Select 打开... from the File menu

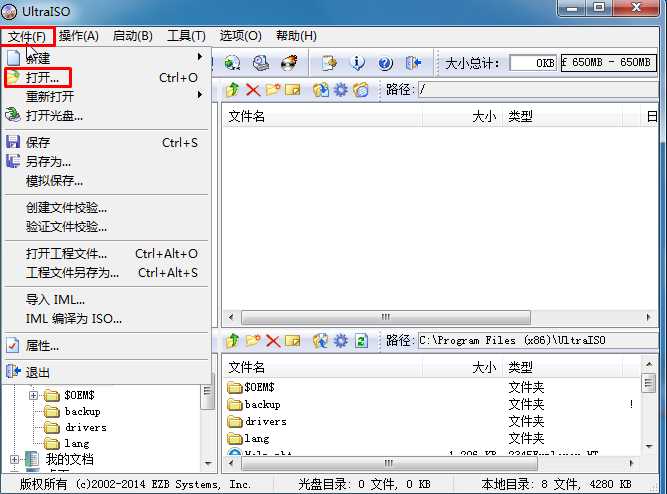click(x=43, y=77)
